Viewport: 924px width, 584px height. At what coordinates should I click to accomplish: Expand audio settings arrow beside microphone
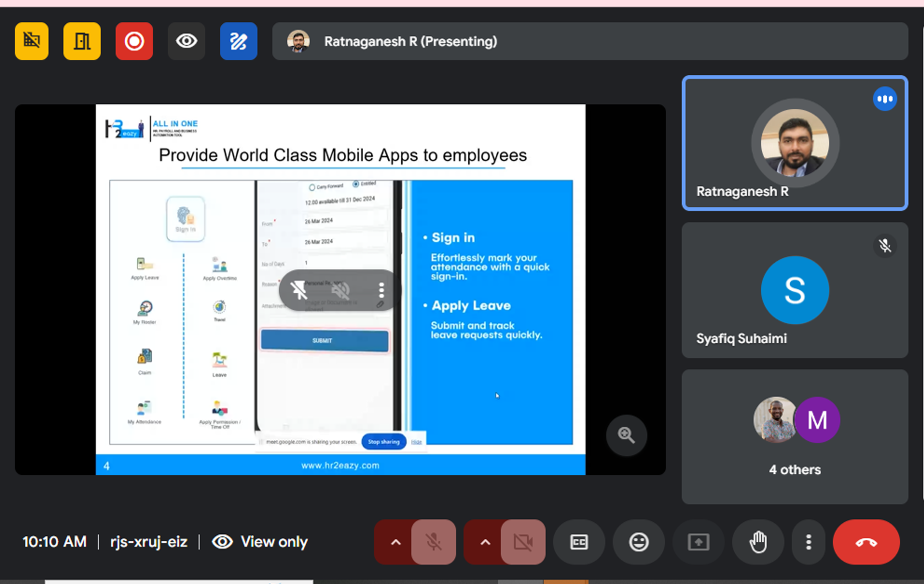click(x=396, y=542)
